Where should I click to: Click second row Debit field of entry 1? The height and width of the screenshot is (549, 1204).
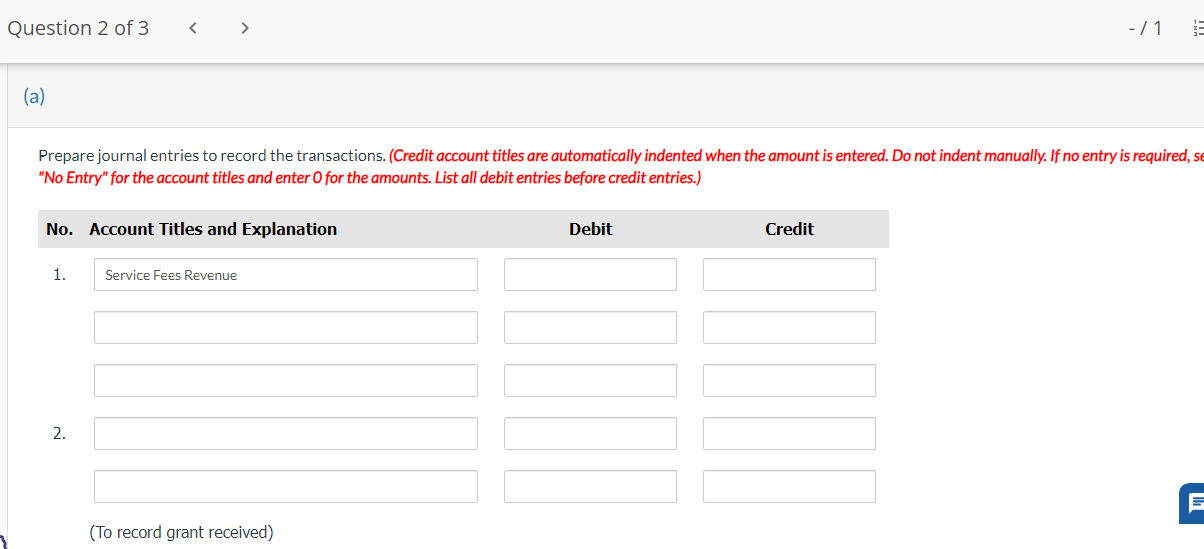(x=590, y=328)
